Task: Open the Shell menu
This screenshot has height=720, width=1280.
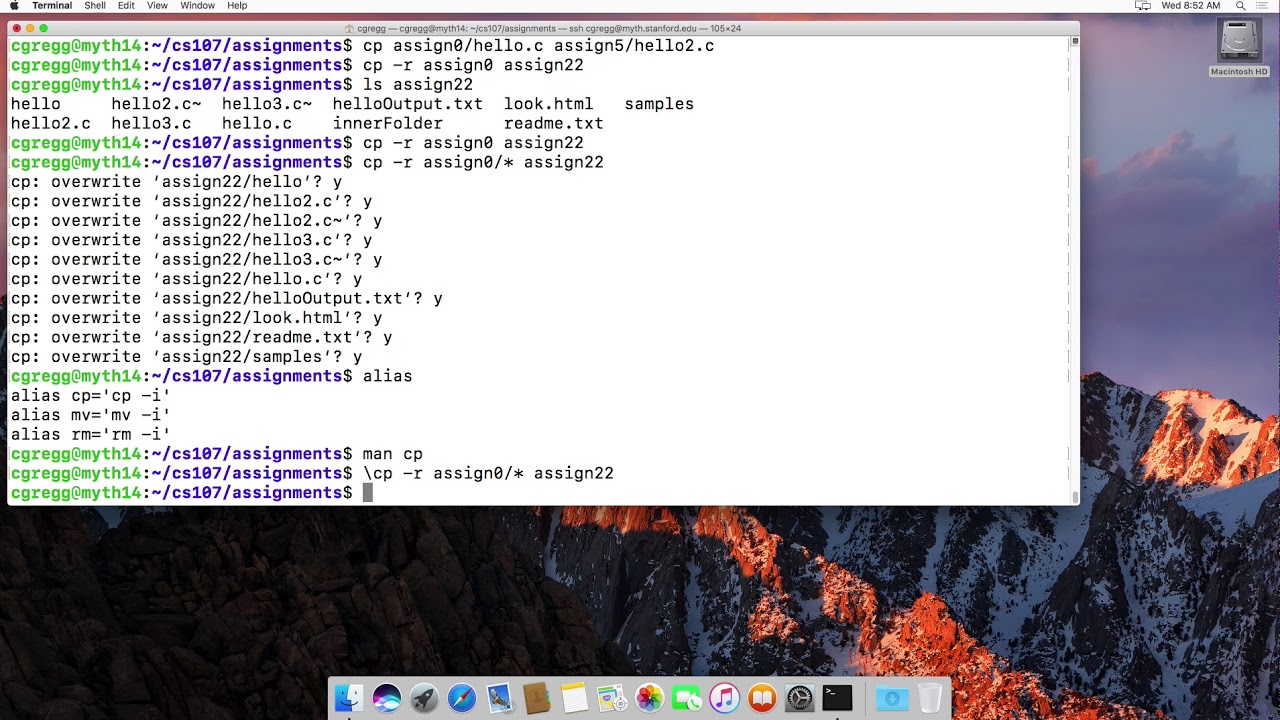Action: (95, 6)
